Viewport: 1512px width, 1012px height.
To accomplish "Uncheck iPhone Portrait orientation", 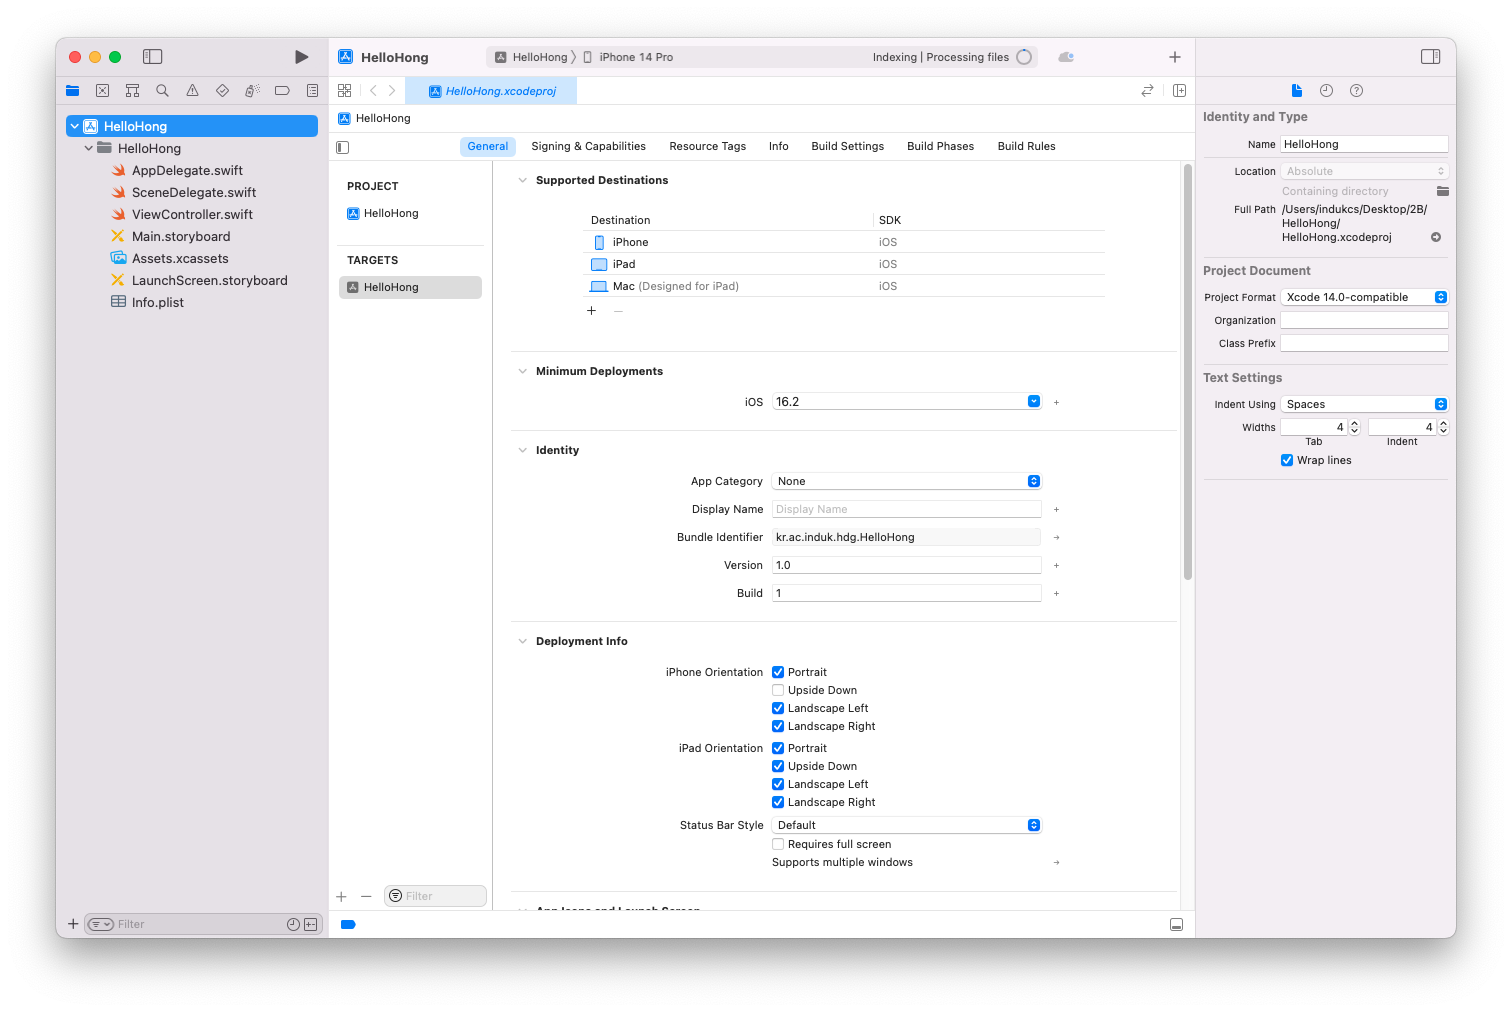I will pos(778,672).
